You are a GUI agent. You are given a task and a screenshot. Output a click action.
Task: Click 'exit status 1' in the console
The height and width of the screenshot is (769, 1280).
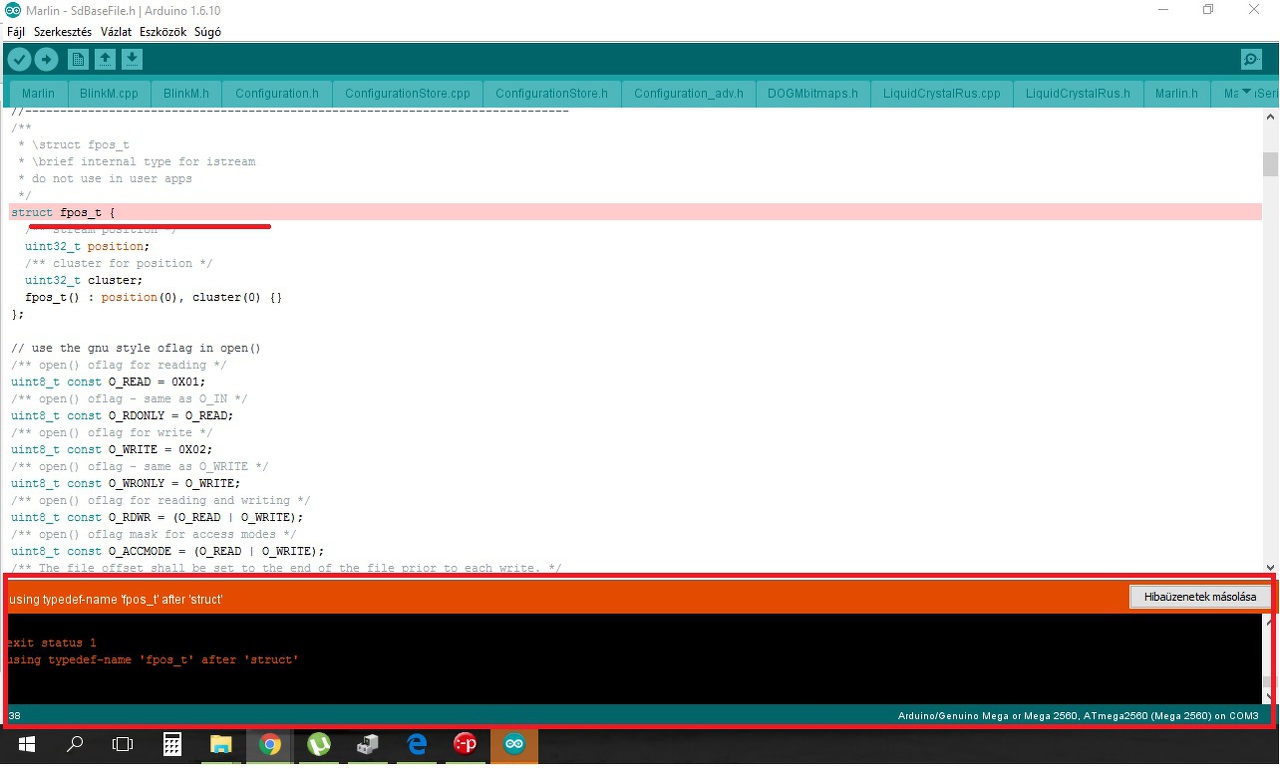coord(52,642)
